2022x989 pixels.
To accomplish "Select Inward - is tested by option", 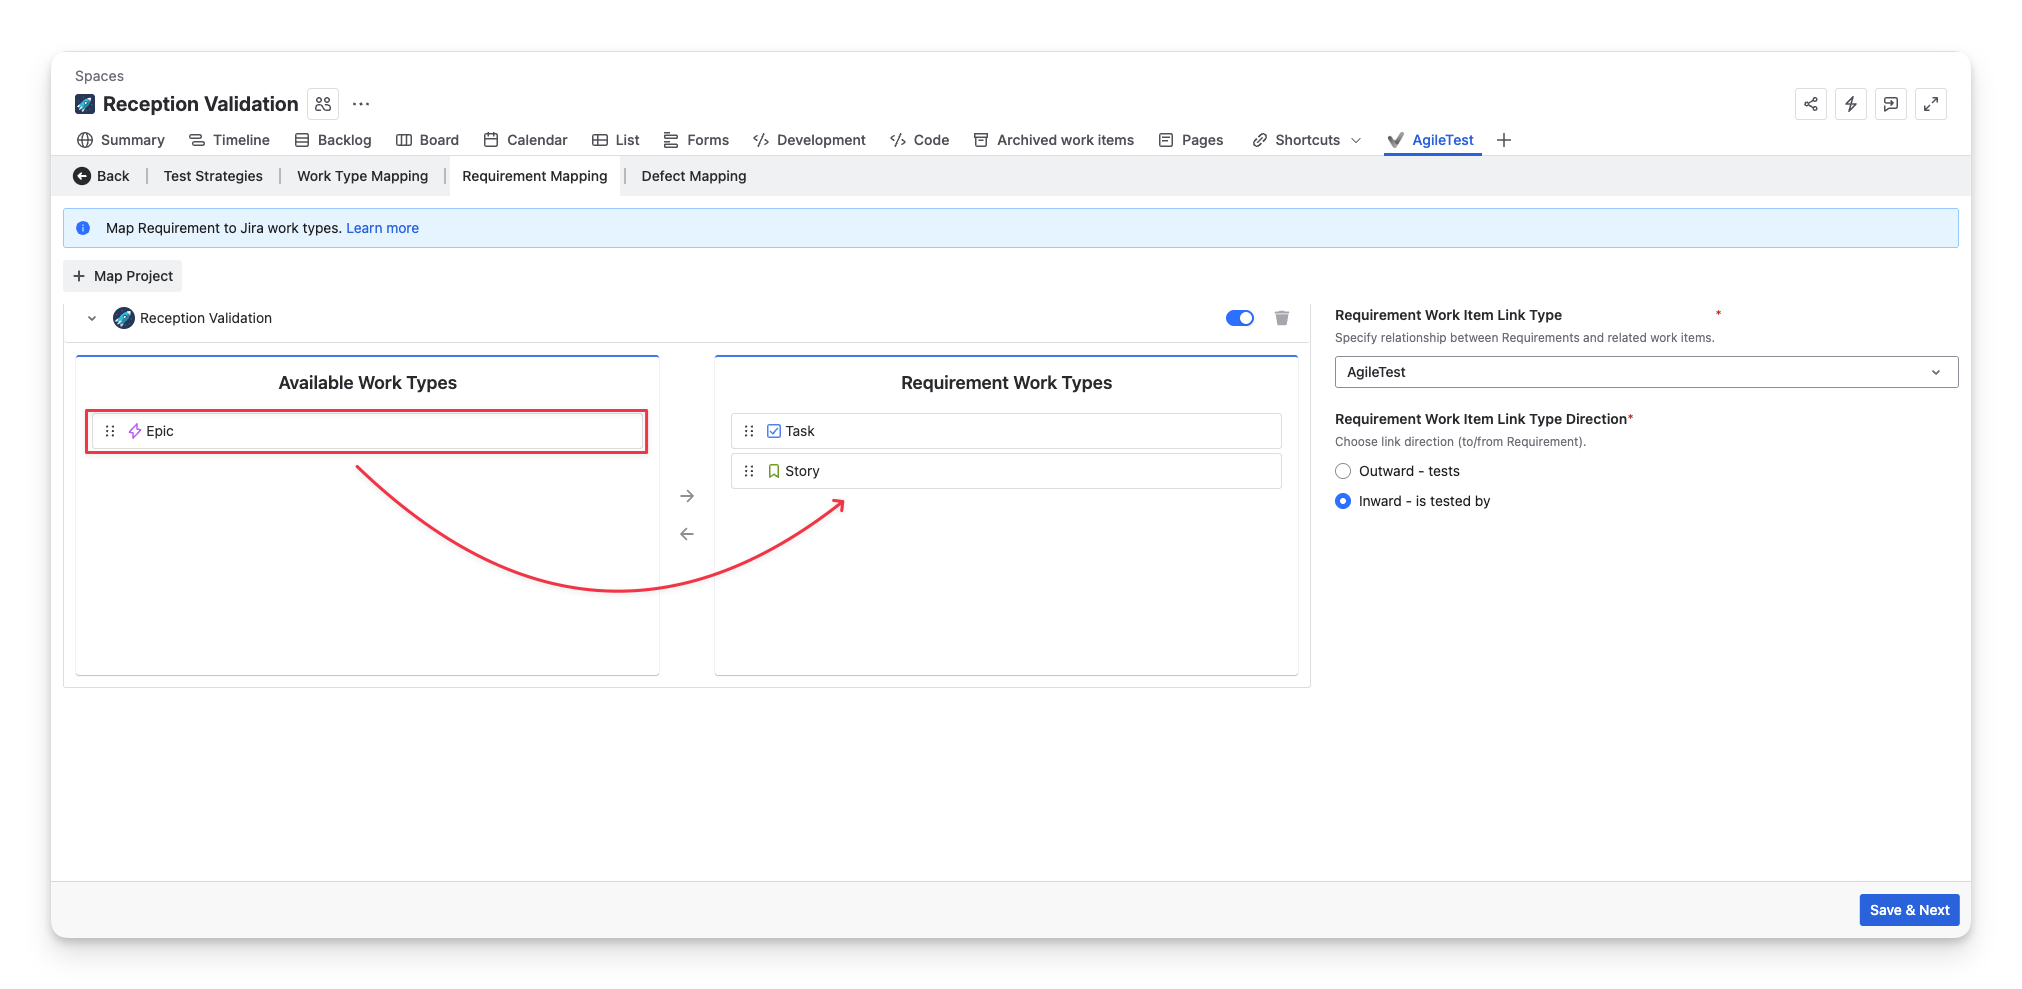I will pos(1343,501).
